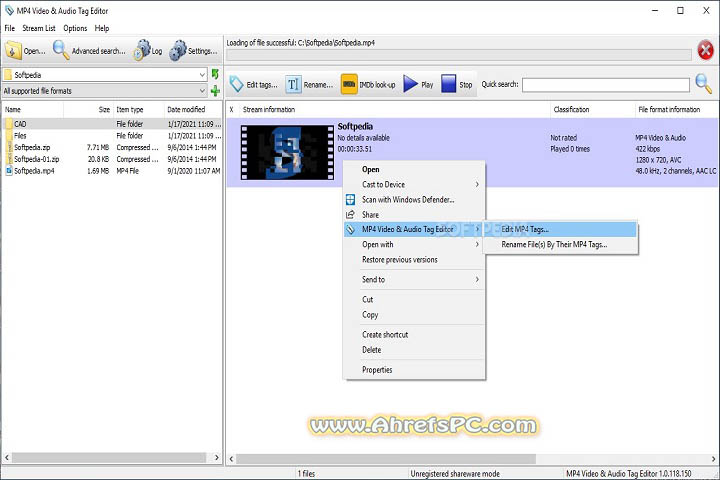Click the tag icon beside MP4 Video & Audio Tag Editor
720x480 pixels.
coord(350,229)
